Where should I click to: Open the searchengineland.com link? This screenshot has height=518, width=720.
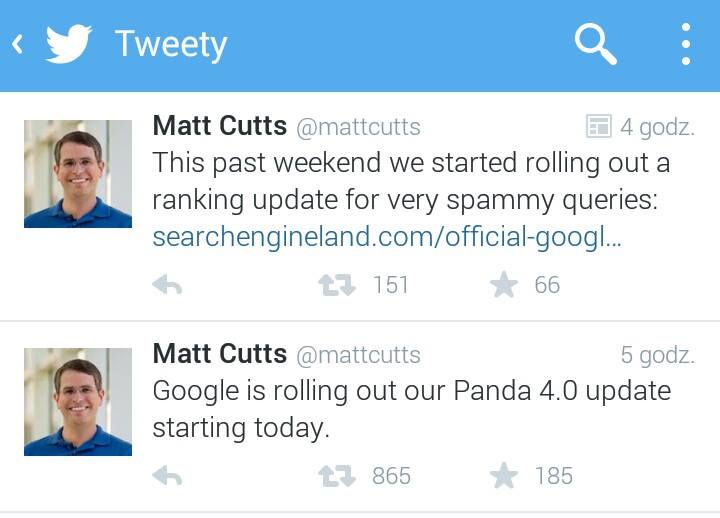pos(386,238)
